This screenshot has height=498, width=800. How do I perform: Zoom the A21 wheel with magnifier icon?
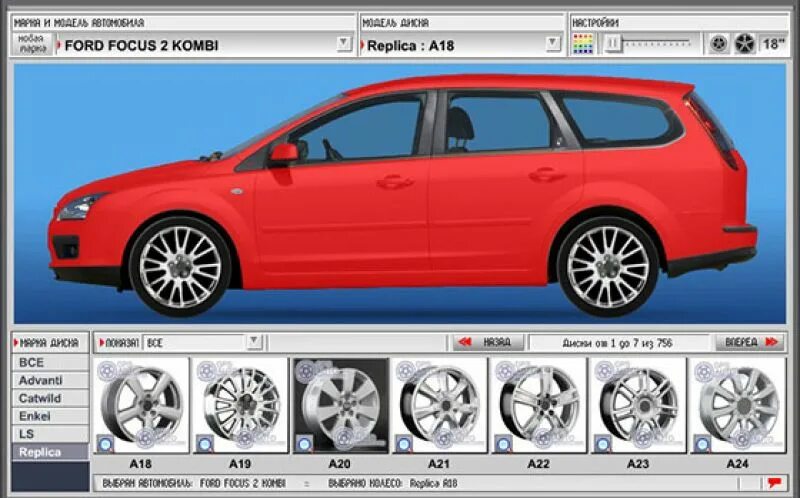pos(404,444)
